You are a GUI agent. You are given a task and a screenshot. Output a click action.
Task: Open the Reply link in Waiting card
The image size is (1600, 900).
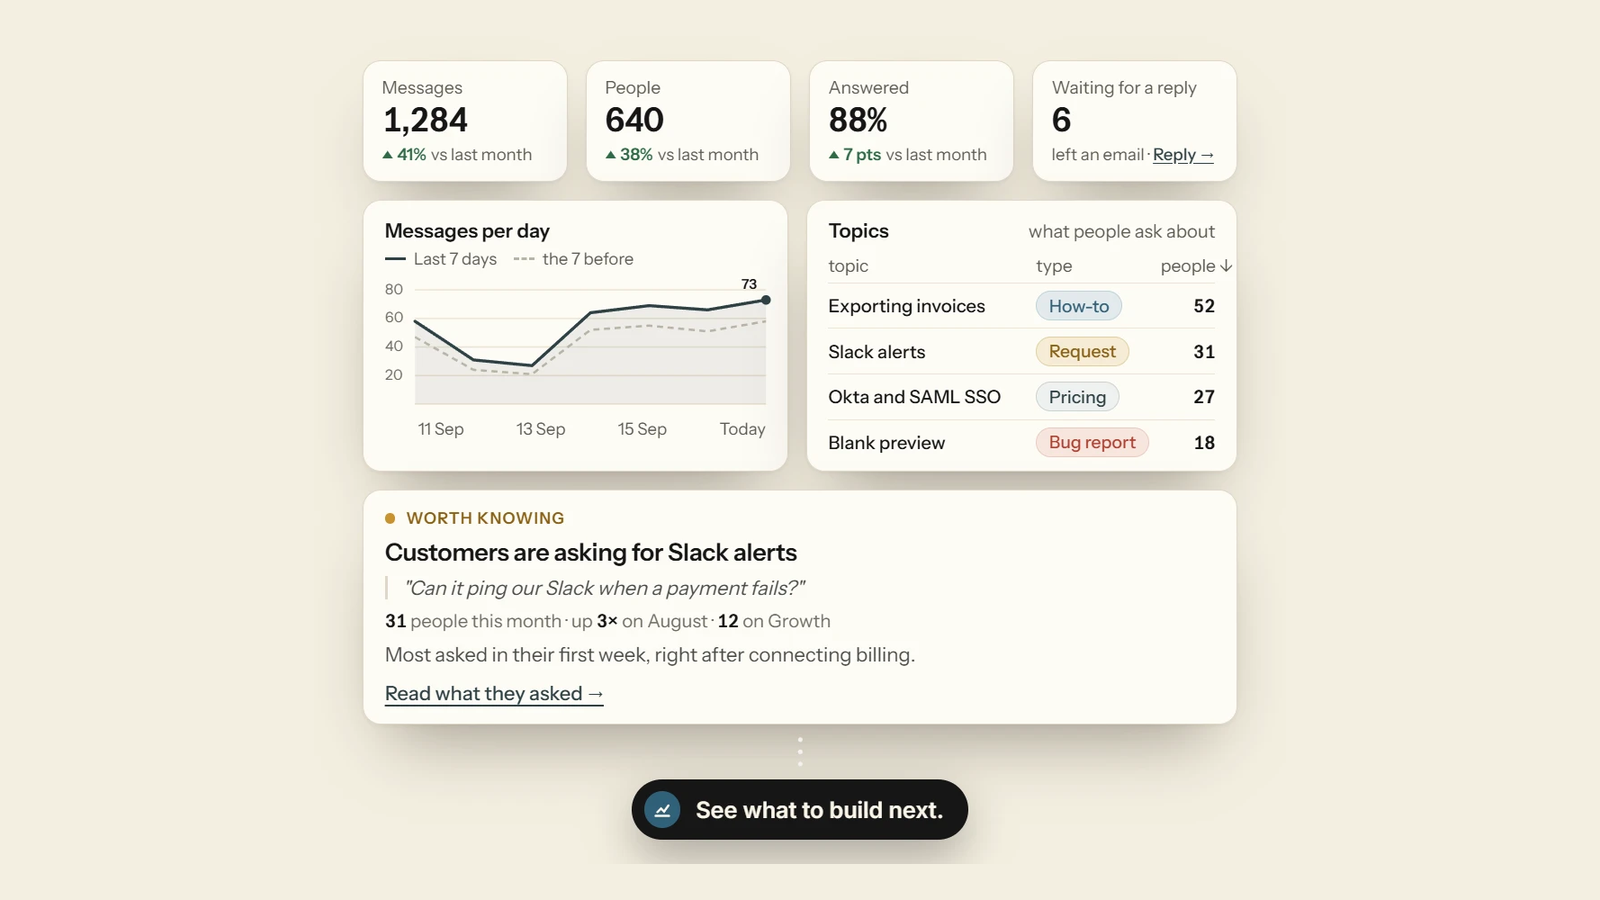pos(1183,155)
